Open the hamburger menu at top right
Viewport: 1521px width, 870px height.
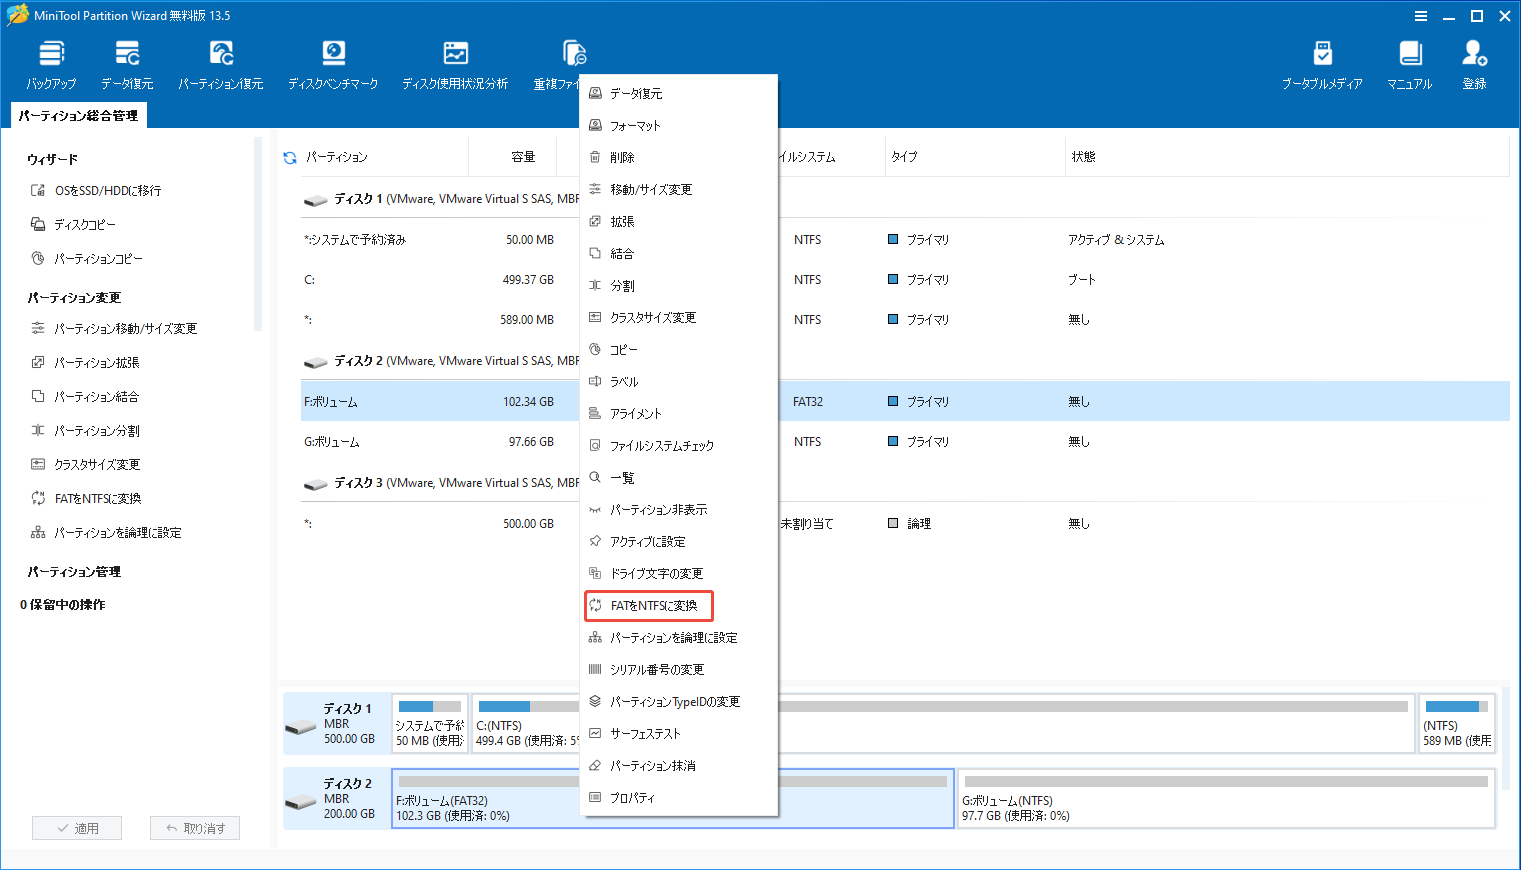pyautogui.click(x=1421, y=15)
